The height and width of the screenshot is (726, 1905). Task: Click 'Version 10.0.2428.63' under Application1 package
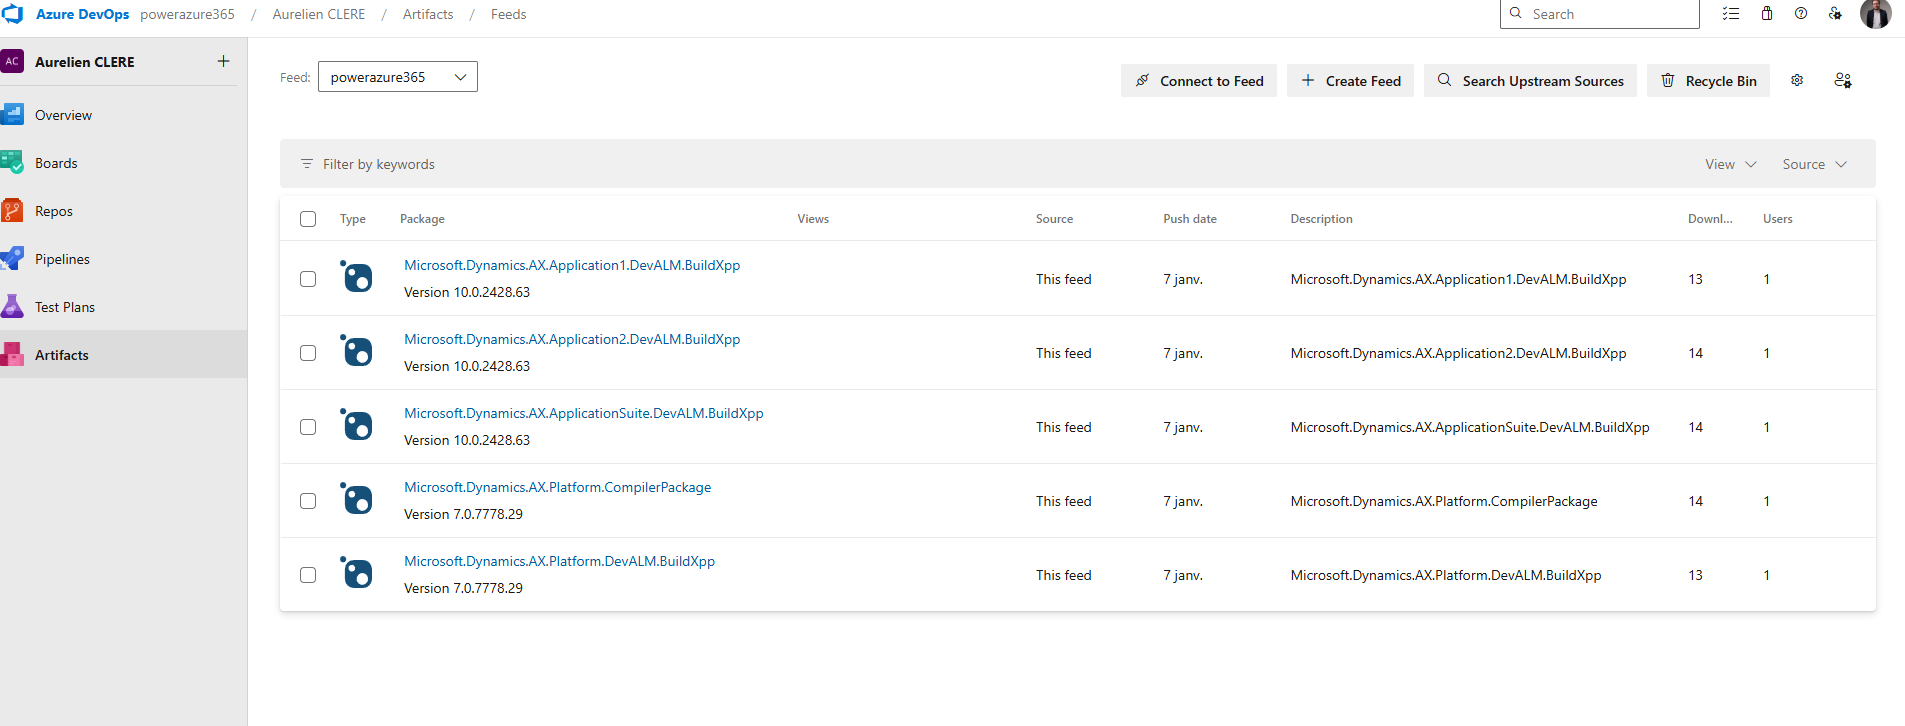point(467,292)
